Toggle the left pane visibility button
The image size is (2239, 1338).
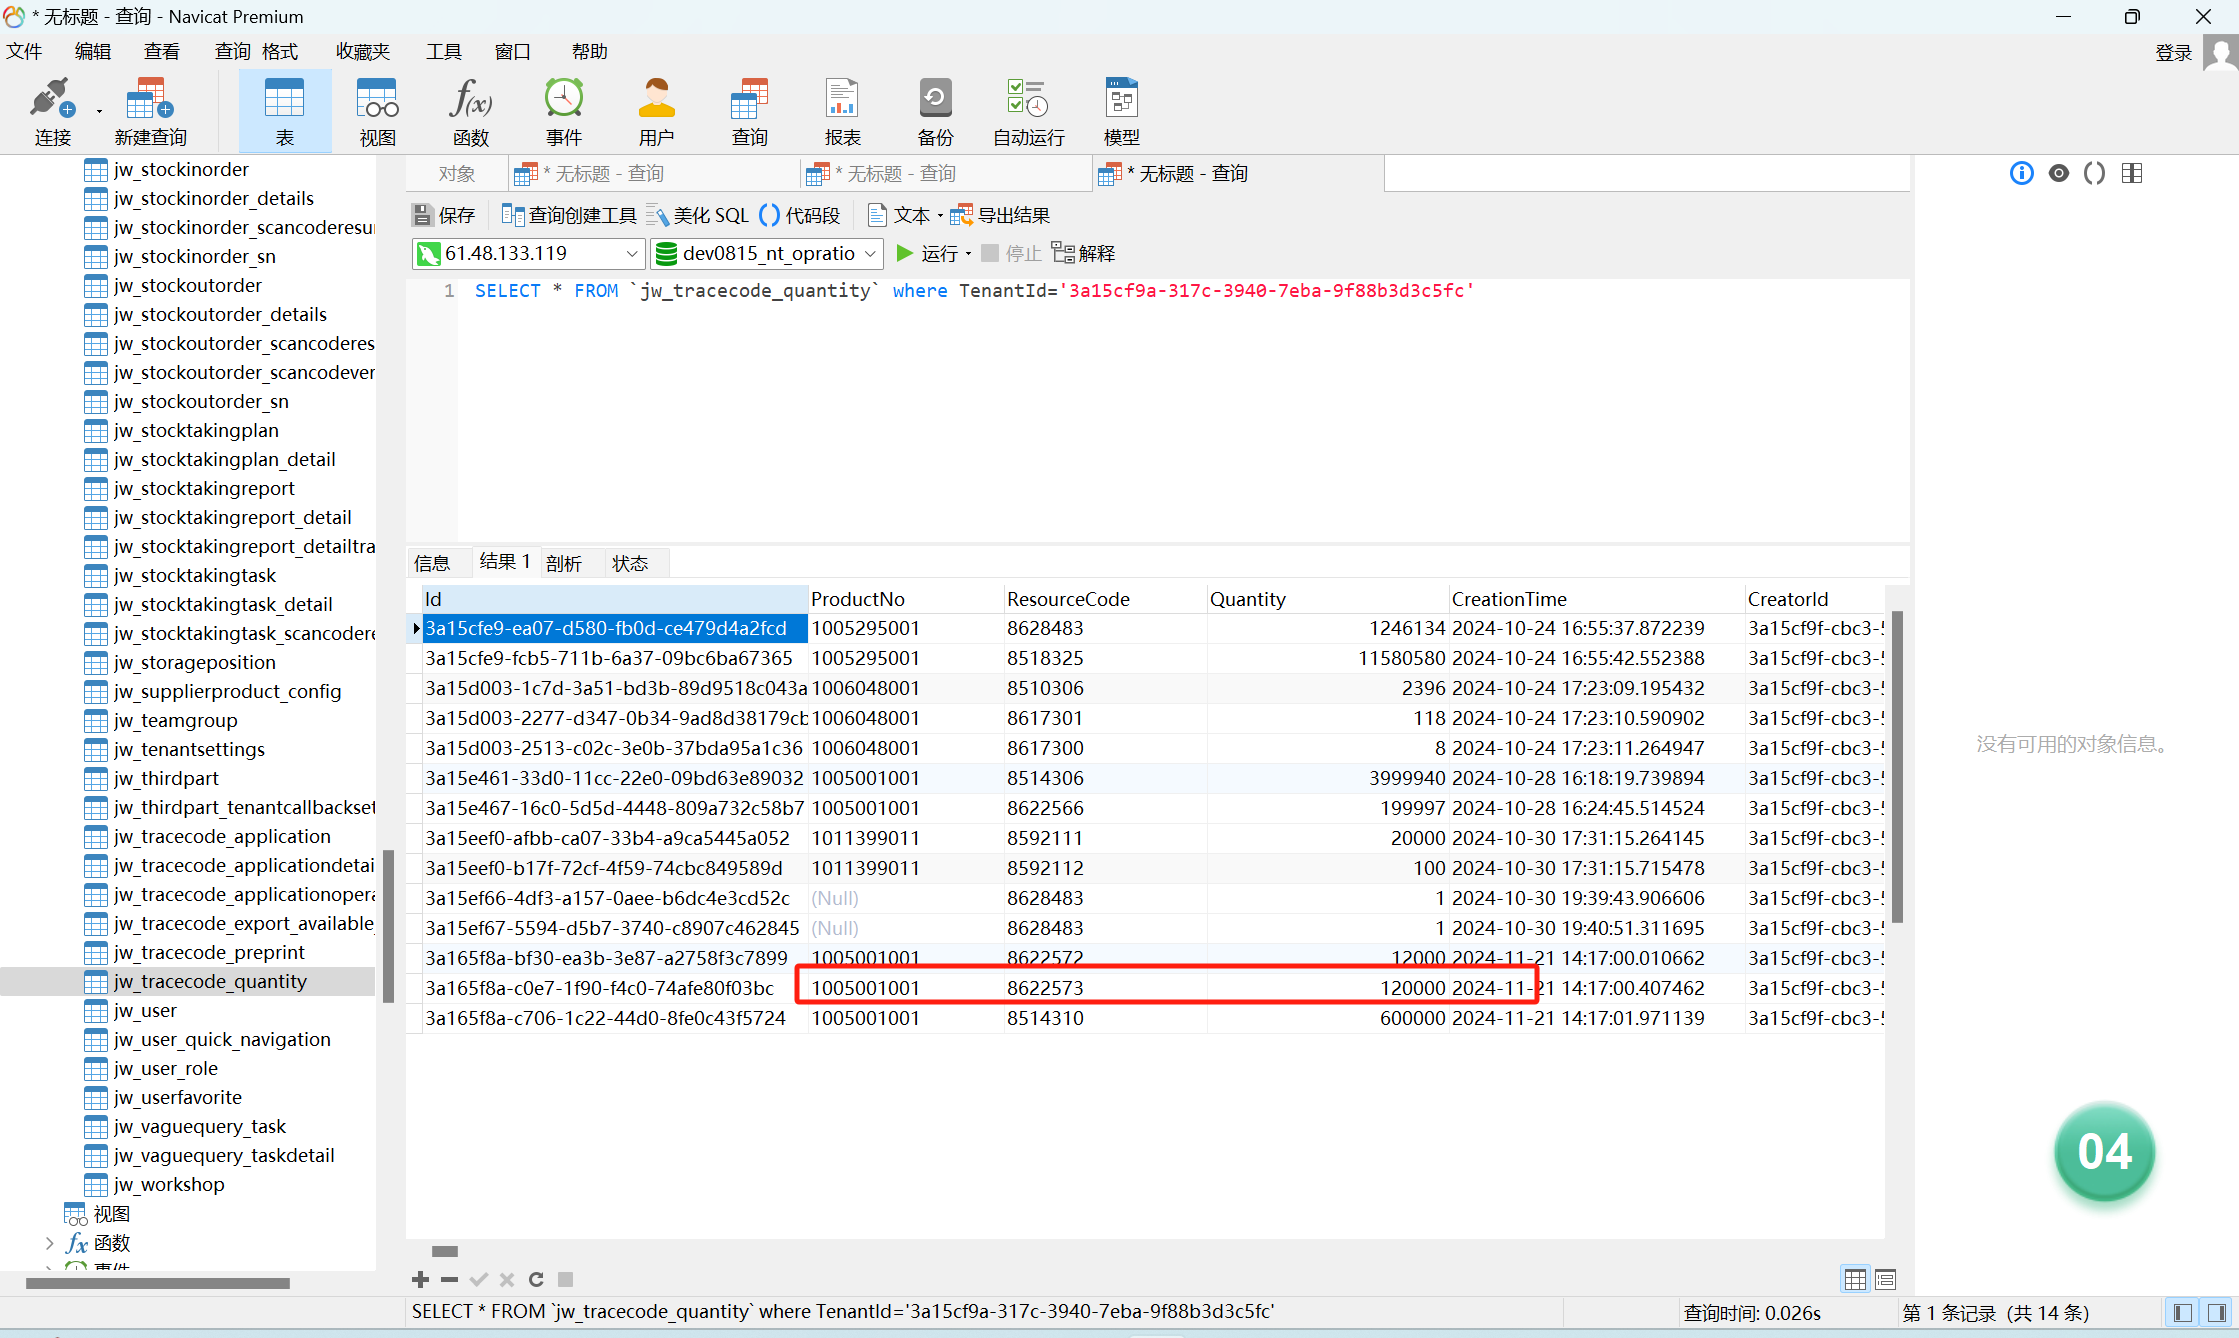coord(2183,1312)
